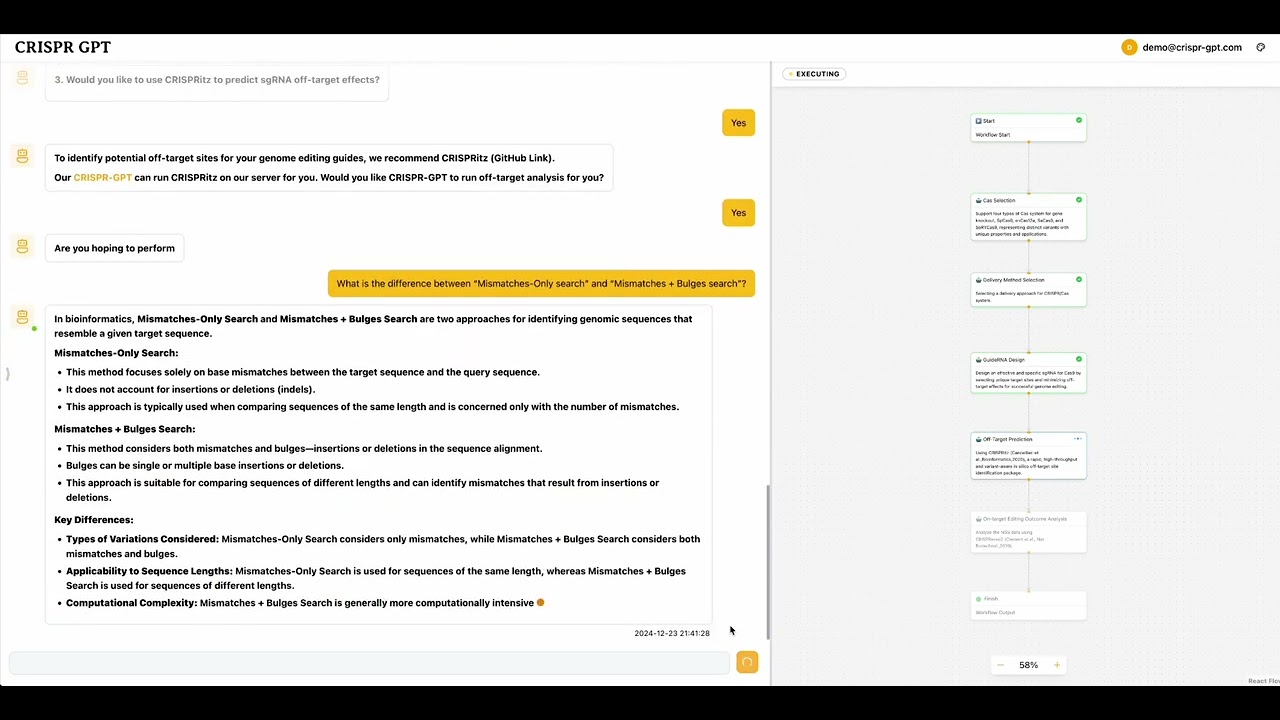
Task: Click the loading send button in chat
Action: pos(747,662)
